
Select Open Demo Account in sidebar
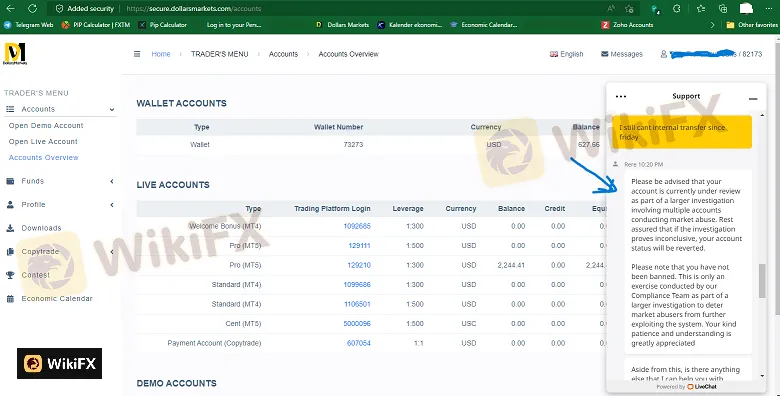click(x=46, y=125)
